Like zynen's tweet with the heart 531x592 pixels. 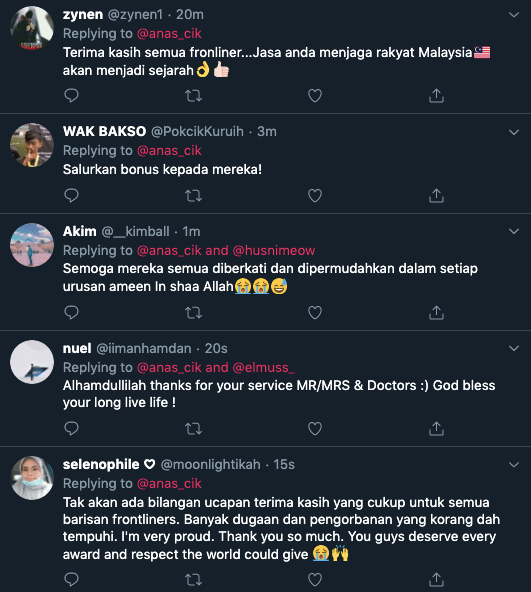click(315, 96)
